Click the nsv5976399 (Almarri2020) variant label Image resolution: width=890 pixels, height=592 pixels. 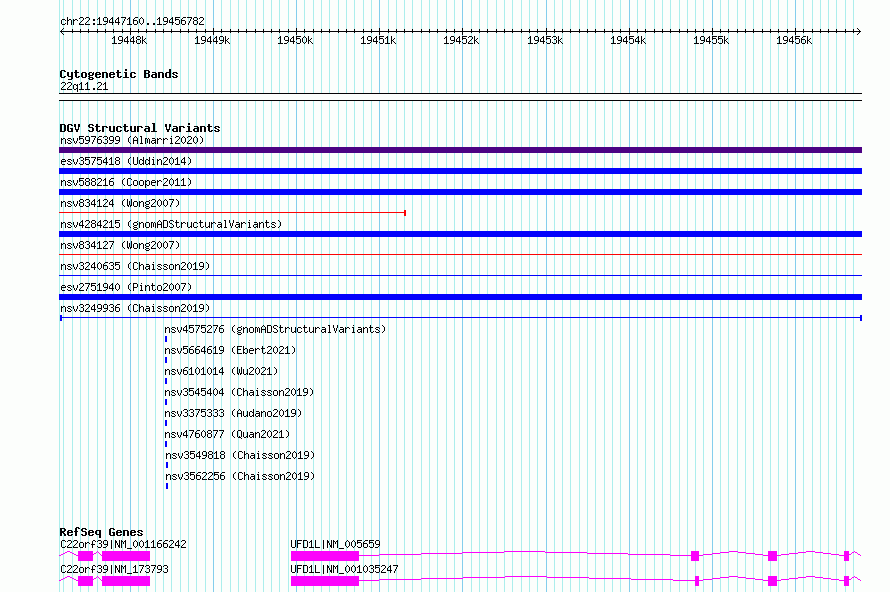click(132, 140)
